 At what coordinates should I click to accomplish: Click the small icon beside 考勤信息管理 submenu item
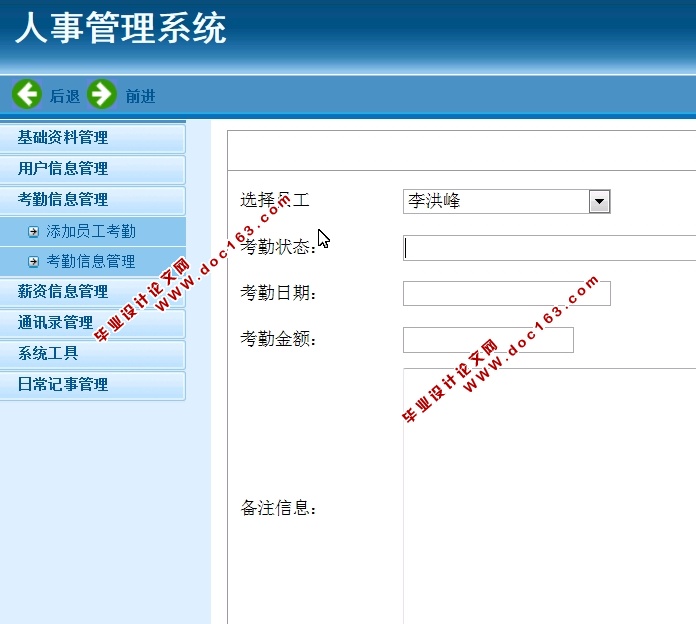(34, 262)
